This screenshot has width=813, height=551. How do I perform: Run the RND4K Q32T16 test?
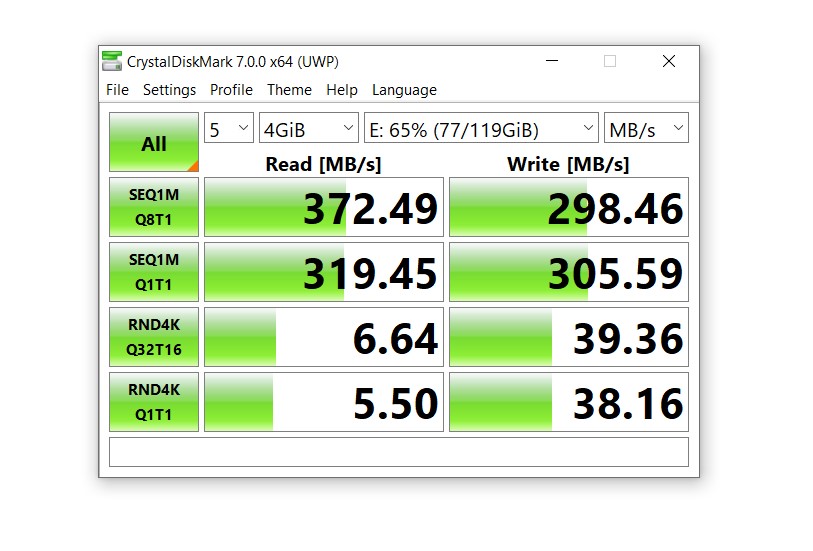pyautogui.click(x=154, y=337)
